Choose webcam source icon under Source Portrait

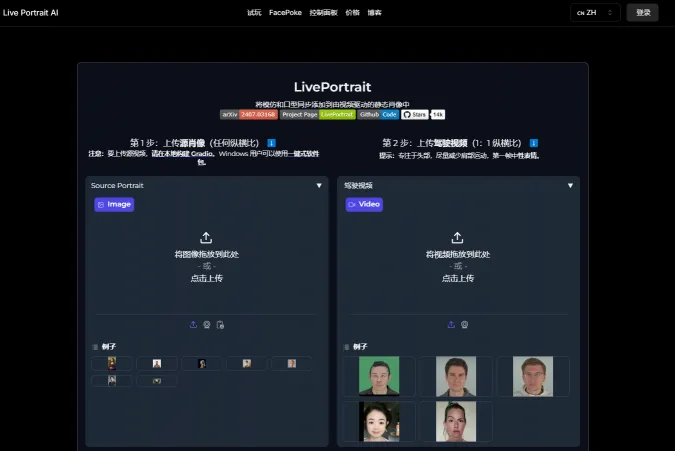click(x=207, y=324)
